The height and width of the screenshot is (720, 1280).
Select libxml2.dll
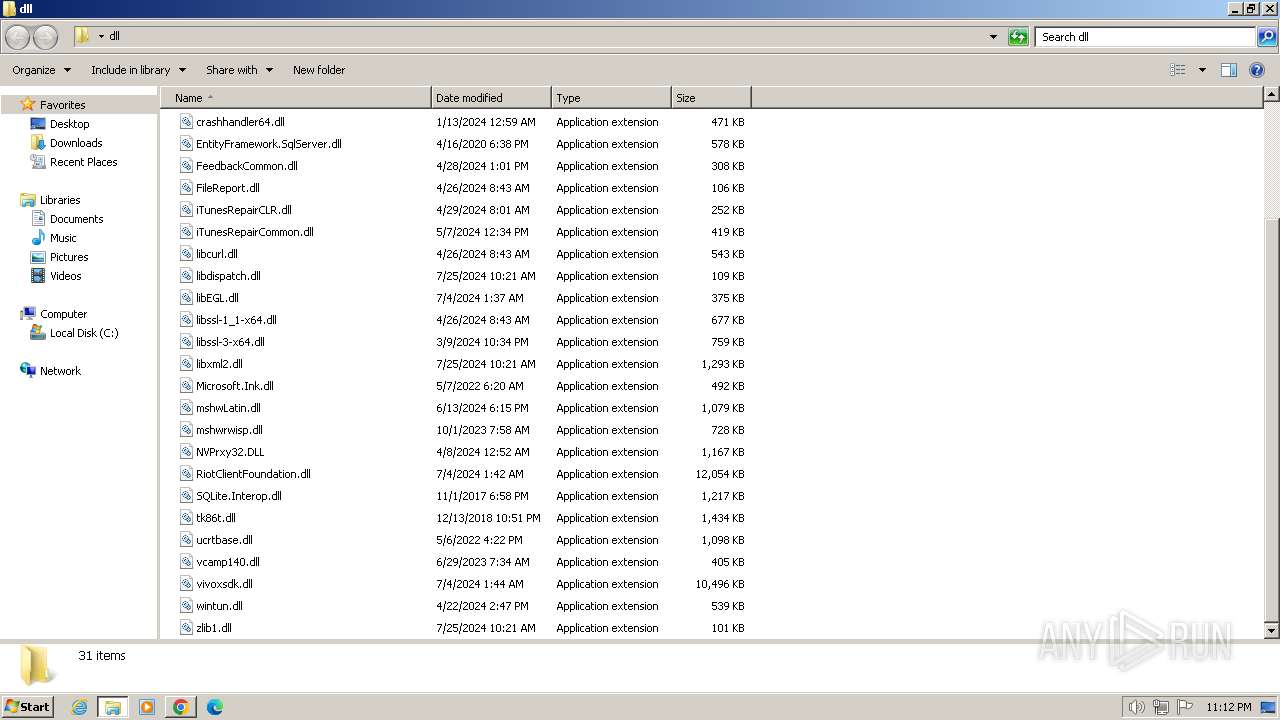click(219, 364)
